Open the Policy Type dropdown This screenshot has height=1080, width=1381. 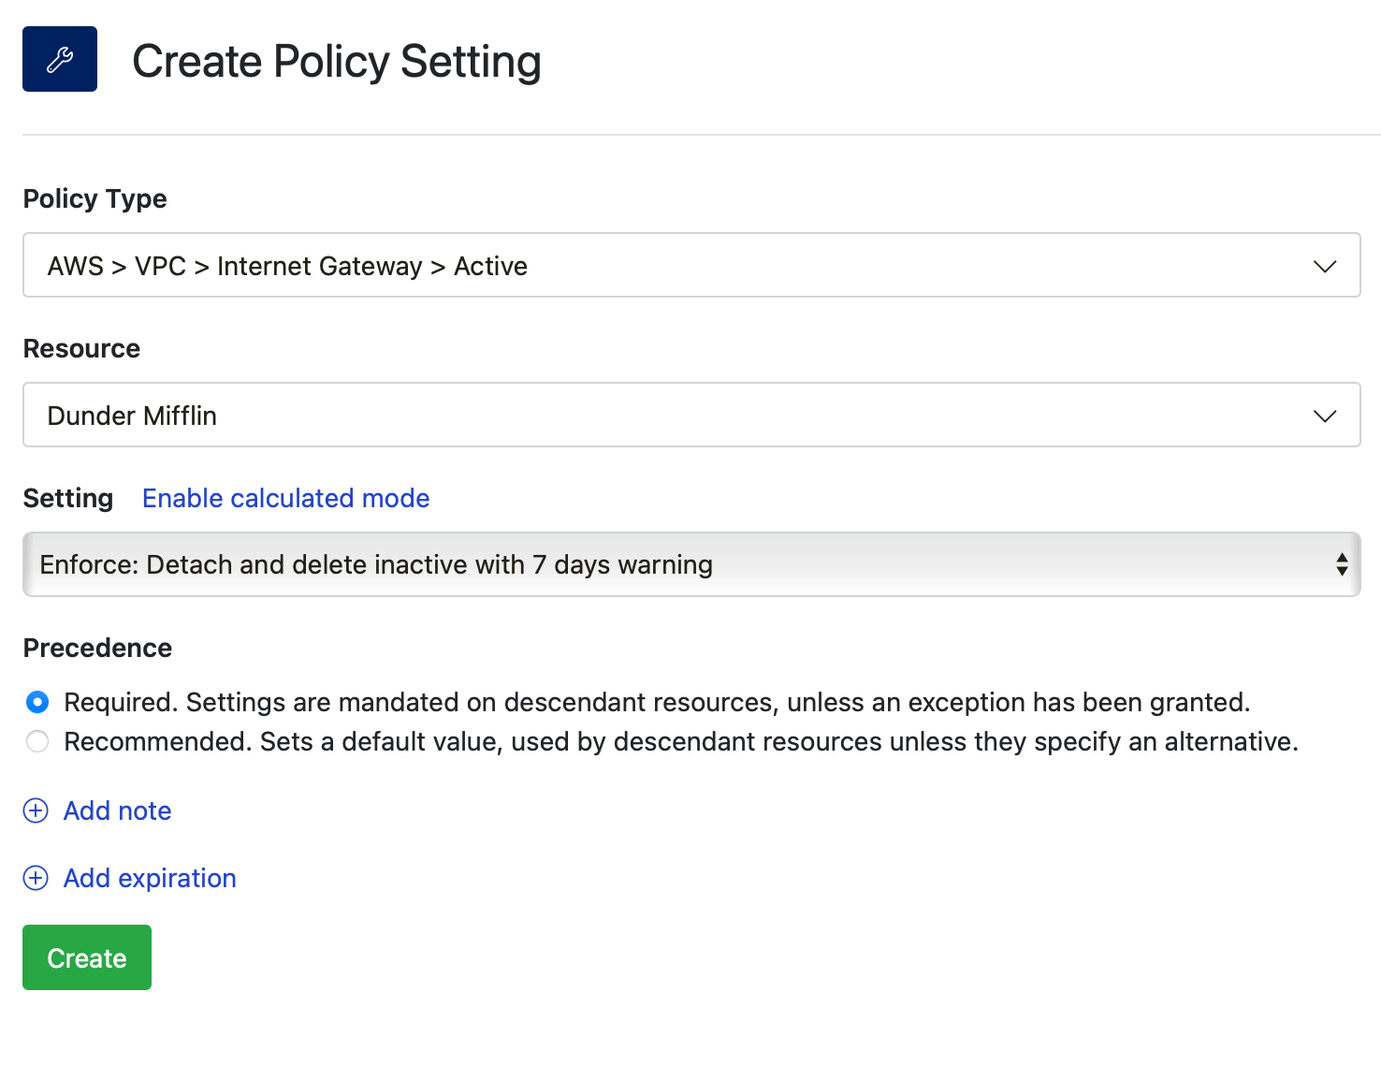tap(691, 265)
